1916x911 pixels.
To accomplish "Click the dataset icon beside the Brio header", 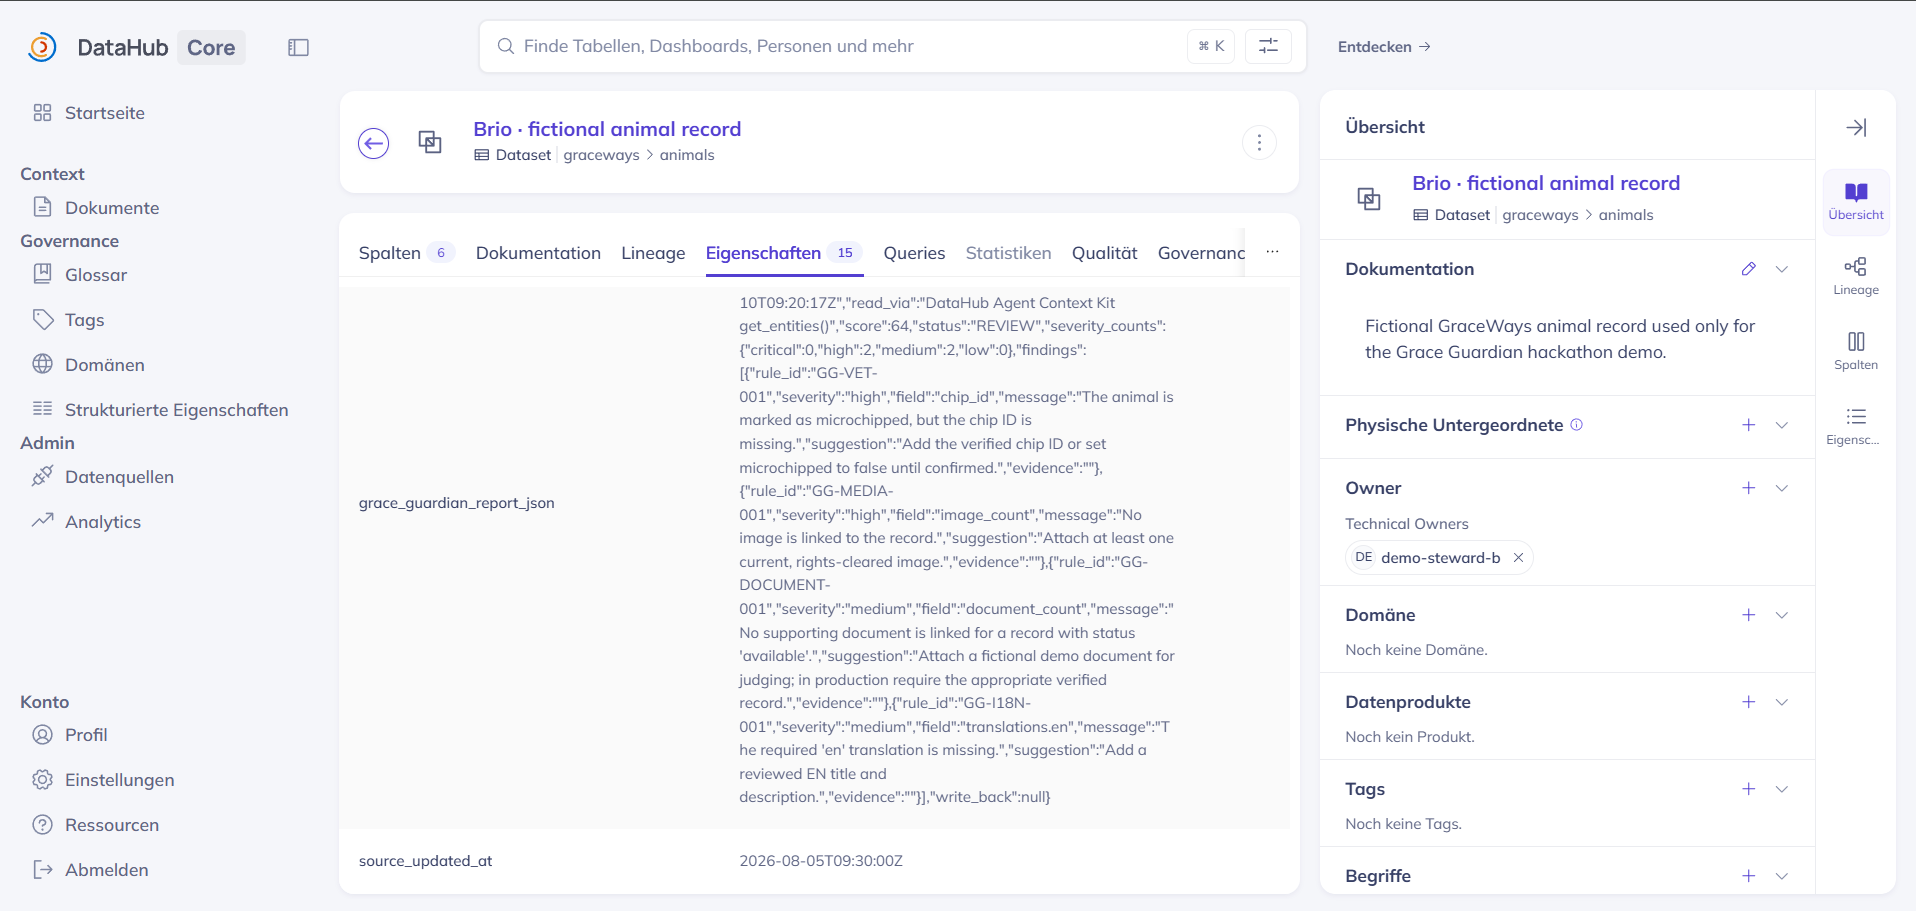I will click(x=430, y=142).
